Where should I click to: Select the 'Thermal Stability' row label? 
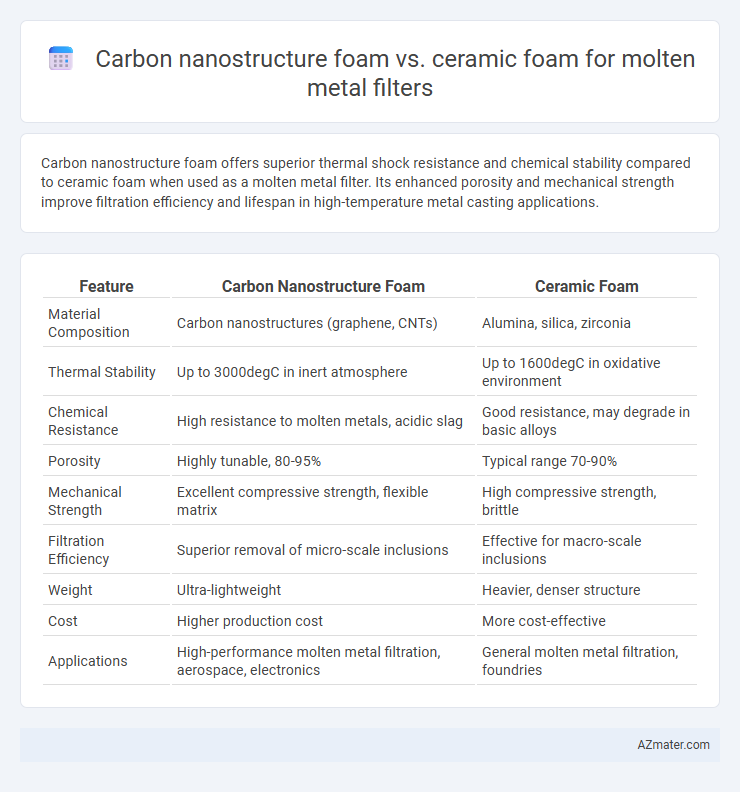(x=102, y=372)
